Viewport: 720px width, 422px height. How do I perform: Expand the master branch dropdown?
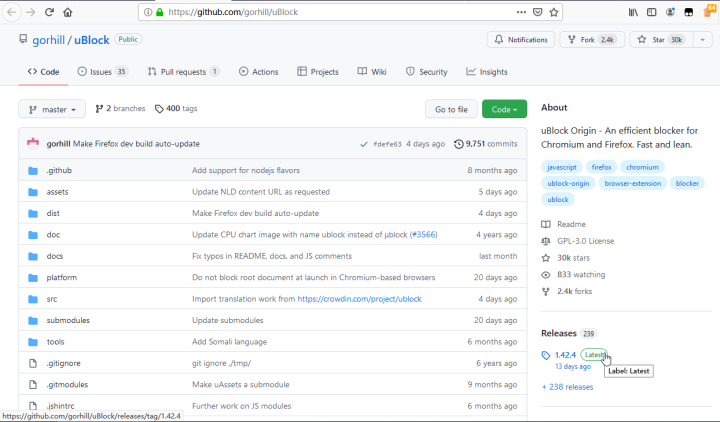52,109
